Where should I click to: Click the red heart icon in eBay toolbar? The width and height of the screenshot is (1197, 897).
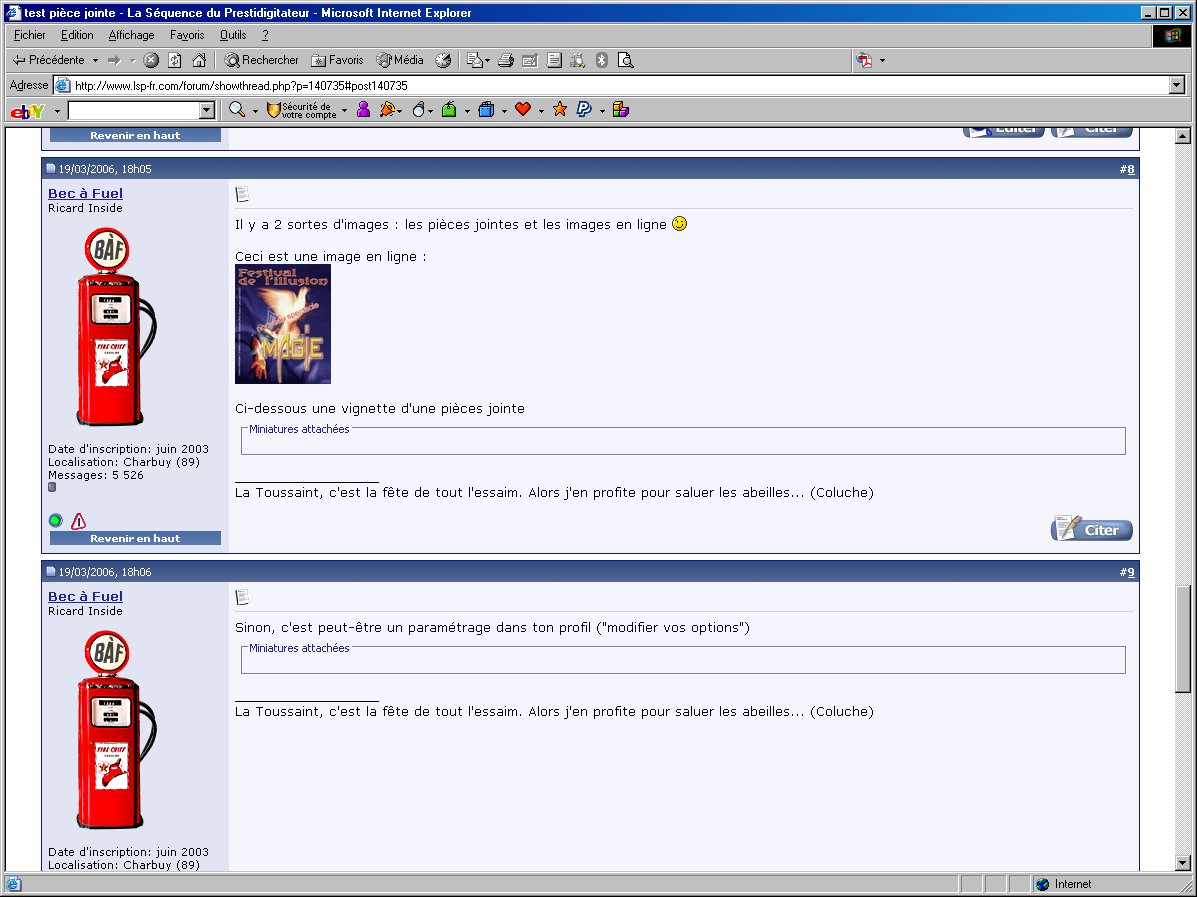(523, 110)
